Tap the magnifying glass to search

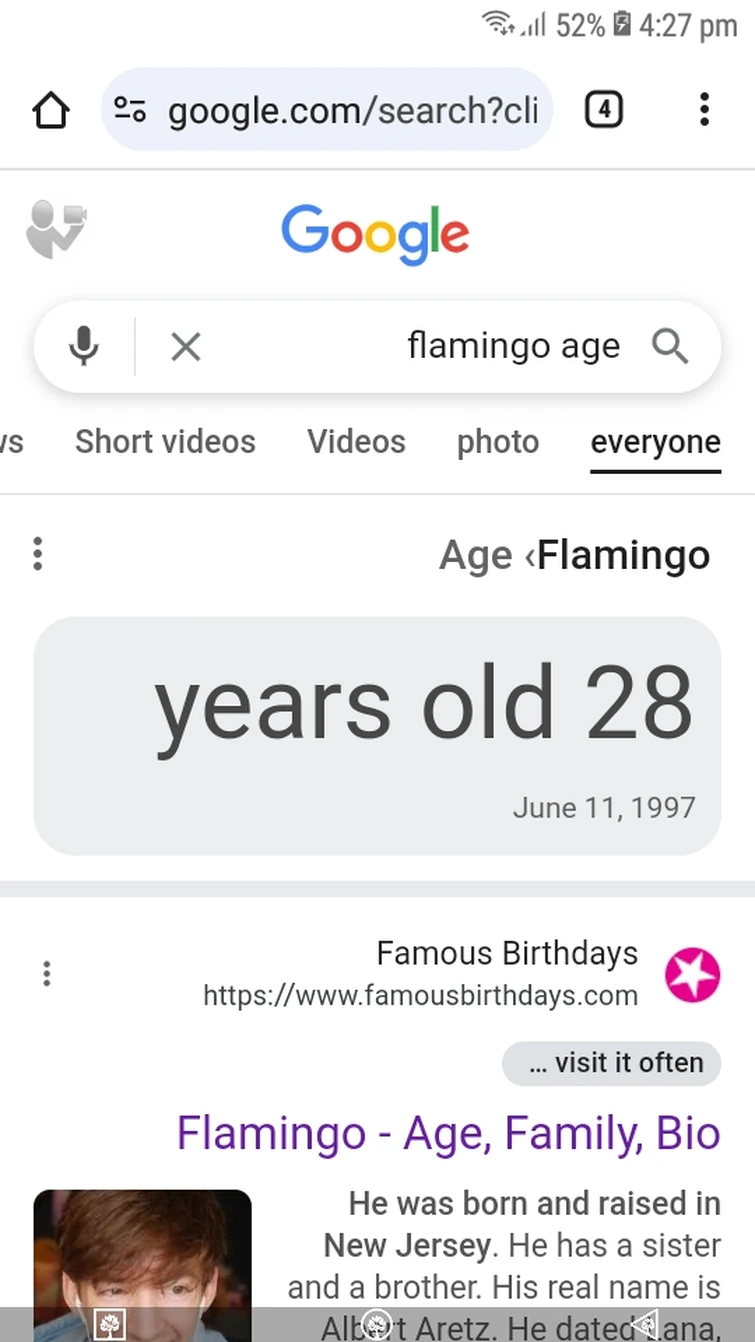[x=670, y=346]
